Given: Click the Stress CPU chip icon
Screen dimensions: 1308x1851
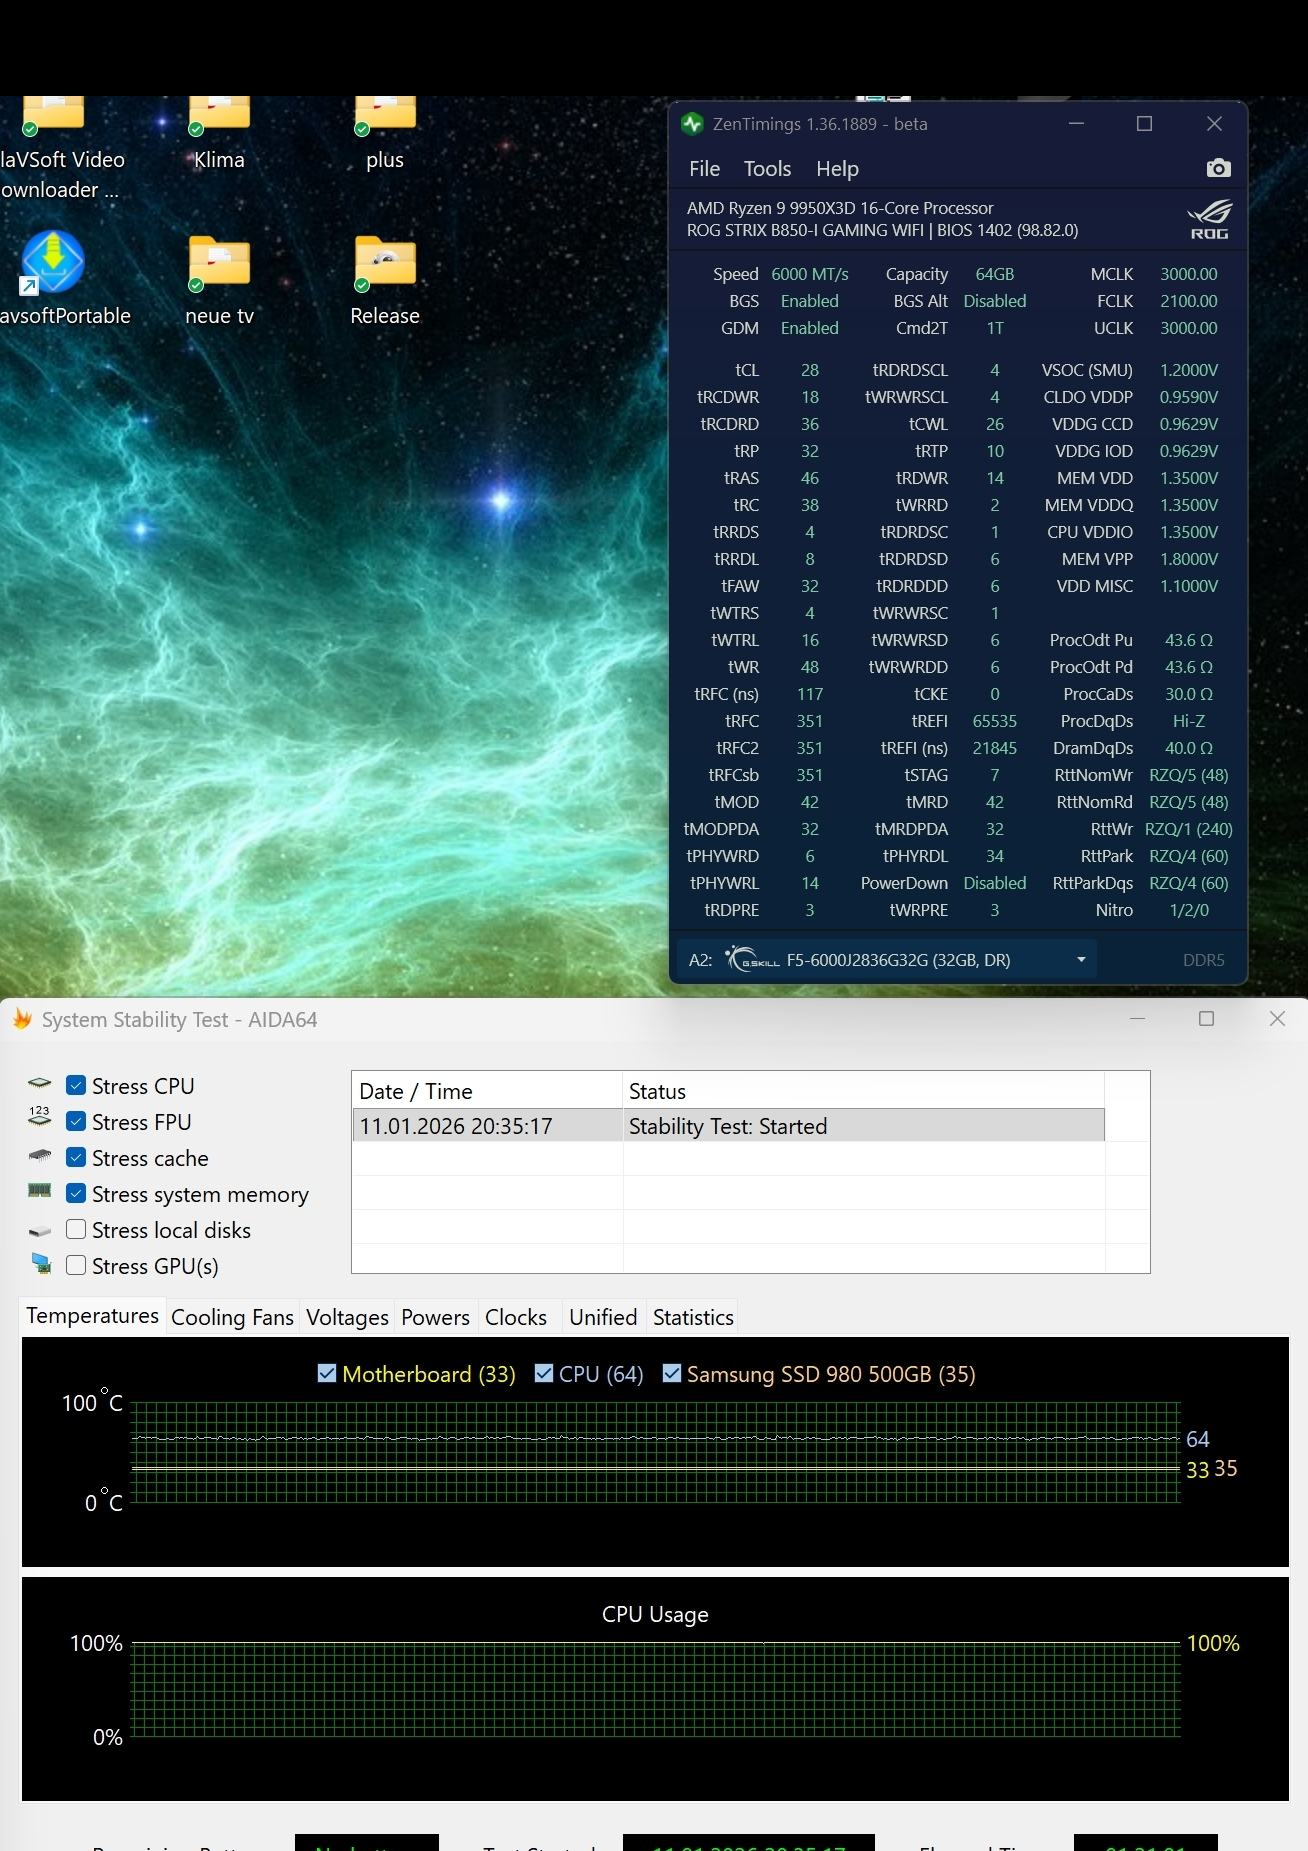Looking at the screenshot, I should tap(40, 1084).
